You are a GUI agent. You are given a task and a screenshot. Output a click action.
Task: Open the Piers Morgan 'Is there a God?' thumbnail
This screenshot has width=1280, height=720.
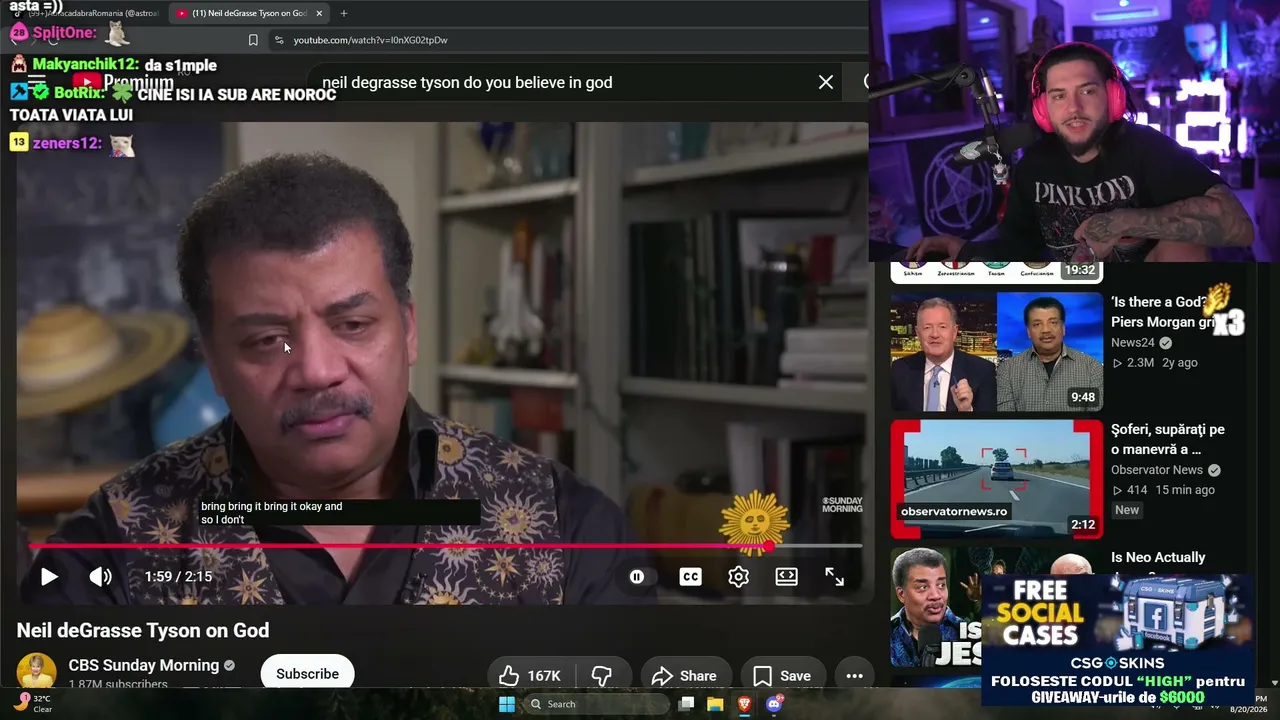click(x=996, y=352)
